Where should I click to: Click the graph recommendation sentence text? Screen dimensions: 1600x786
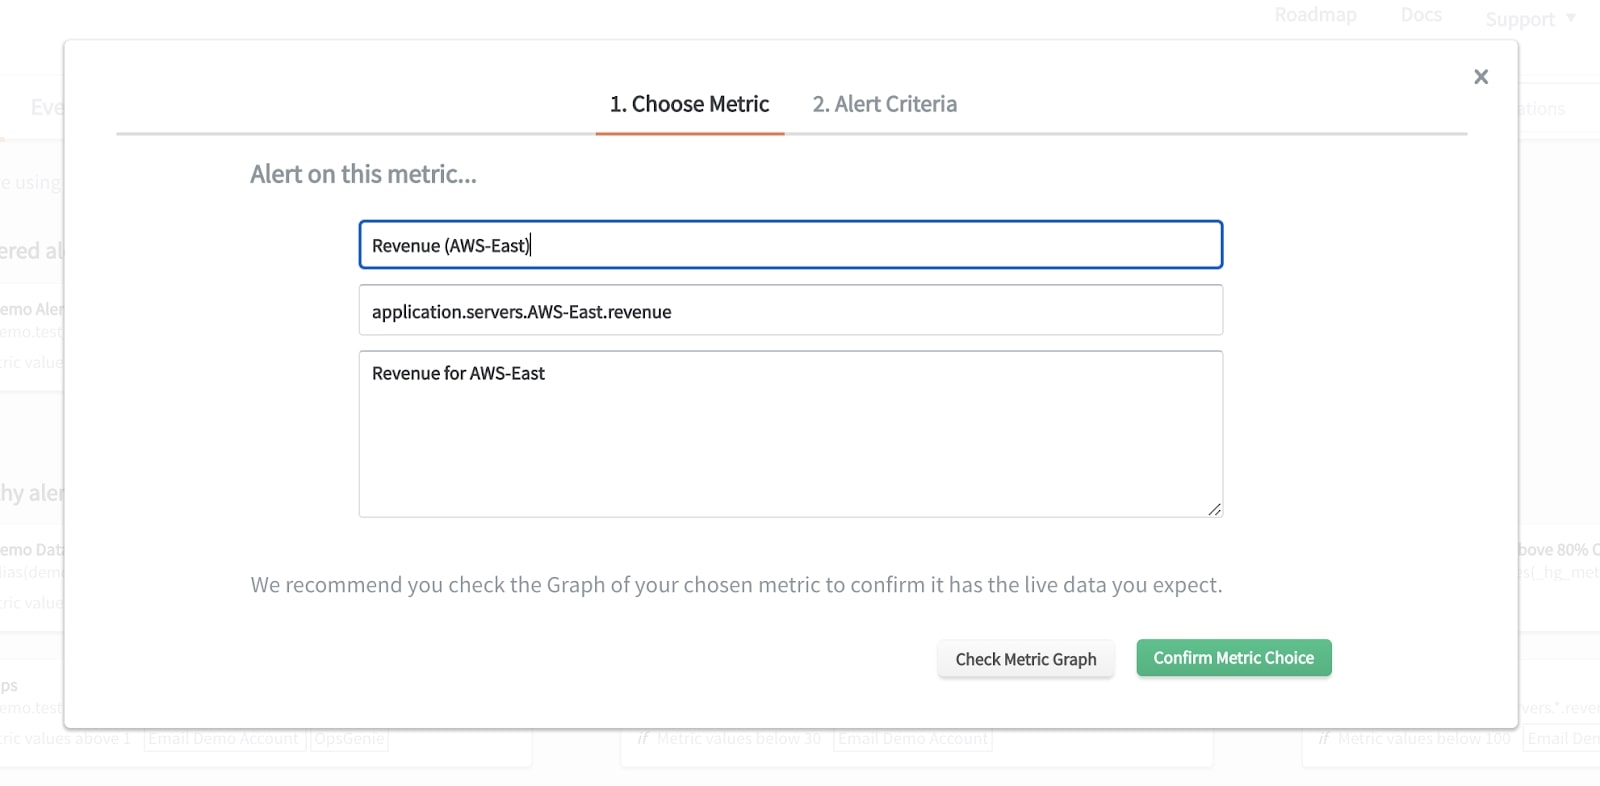pyautogui.click(x=736, y=585)
